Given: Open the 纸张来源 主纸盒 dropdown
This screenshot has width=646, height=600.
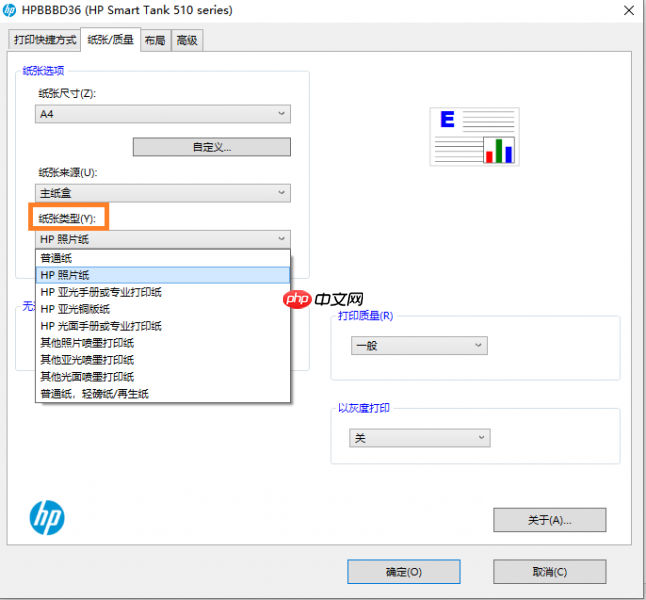Looking at the screenshot, I should (163, 193).
